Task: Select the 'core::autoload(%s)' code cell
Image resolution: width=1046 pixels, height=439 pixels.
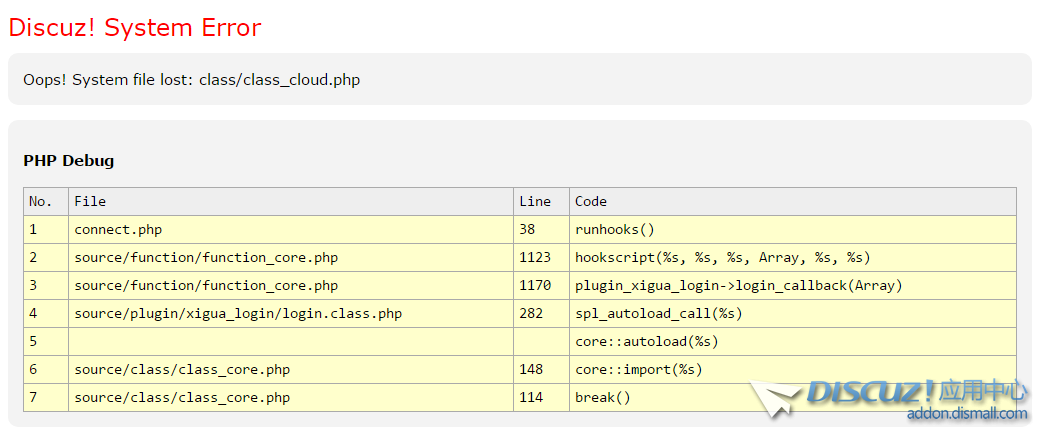Action: click(x=793, y=342)
